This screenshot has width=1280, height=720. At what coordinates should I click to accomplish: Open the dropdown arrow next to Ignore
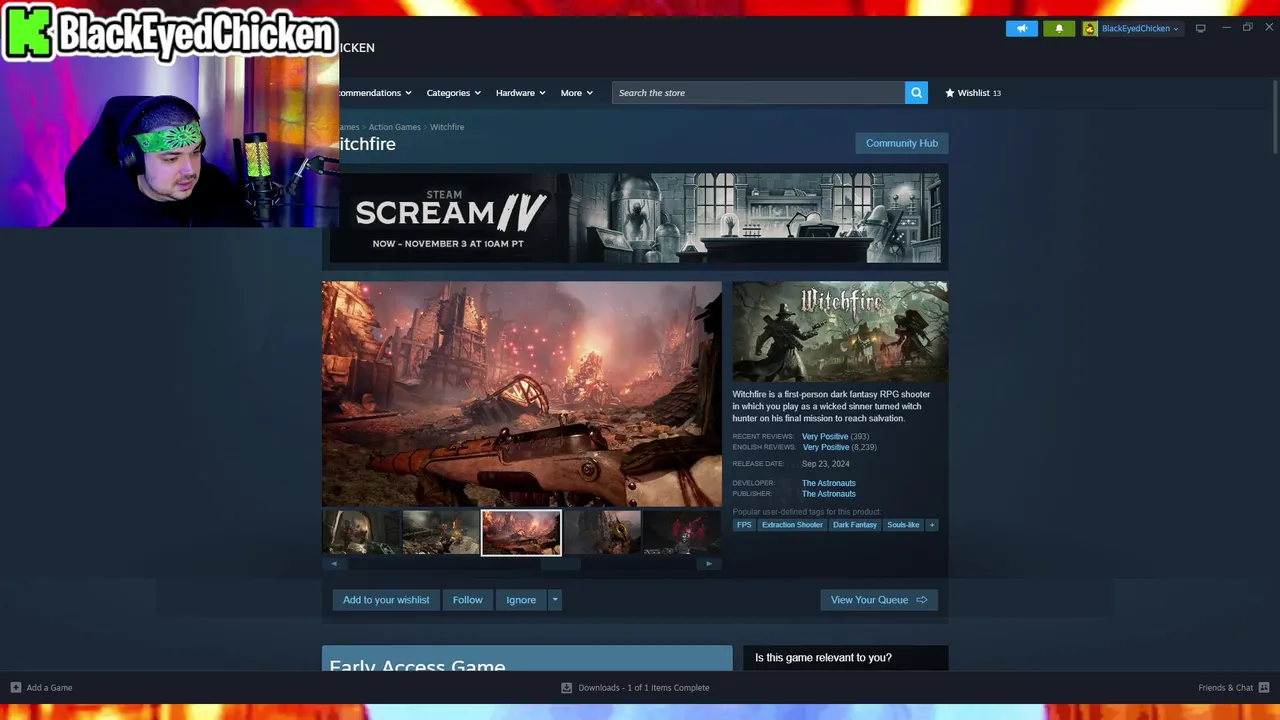pos(555,600)
